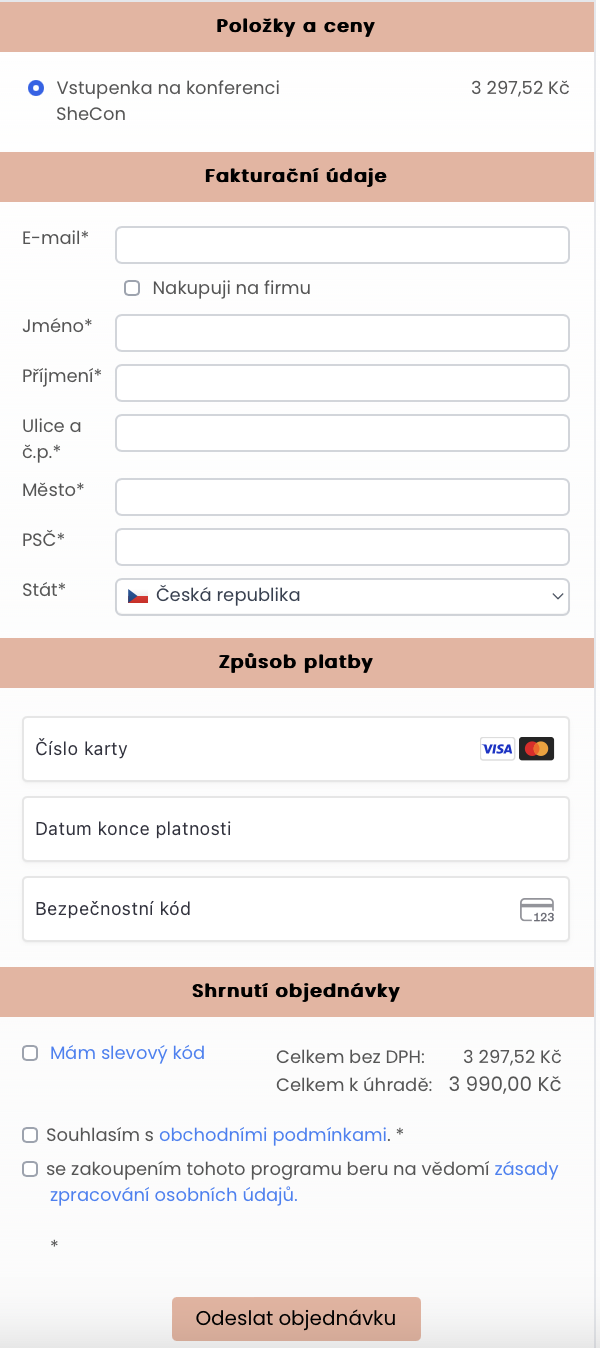The height and width of the screenshot is (1348, 600).
Task: Tick the Mám slevový kód checkbox
Action: 30,1053
